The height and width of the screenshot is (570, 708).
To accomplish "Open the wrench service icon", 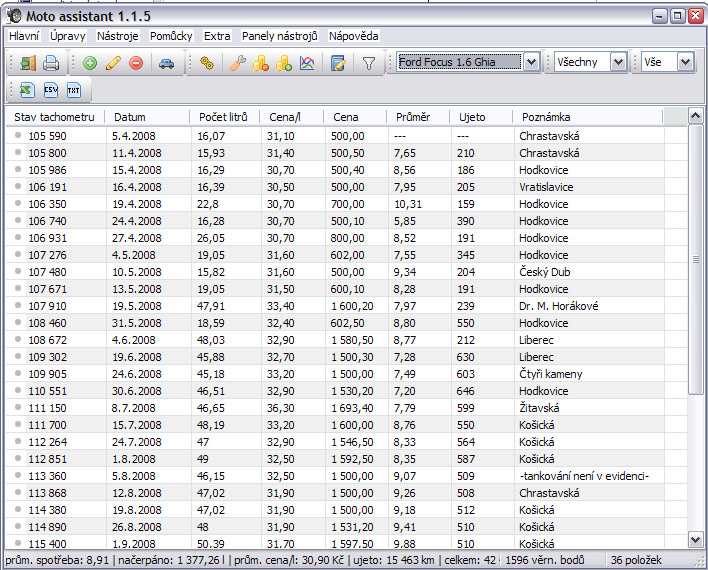I will (x=237, y=63).
